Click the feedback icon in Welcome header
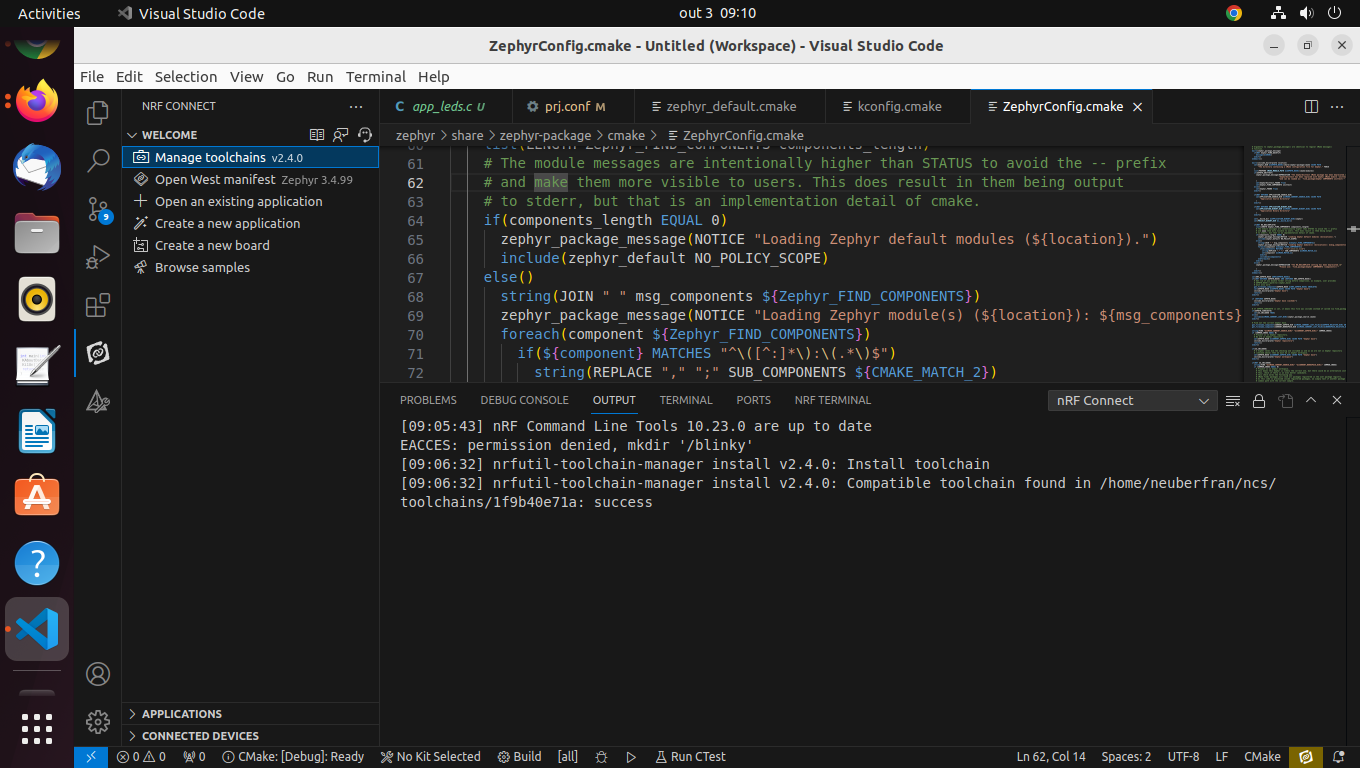Viewport: 1360px width, 768px height. coord(341,134)
